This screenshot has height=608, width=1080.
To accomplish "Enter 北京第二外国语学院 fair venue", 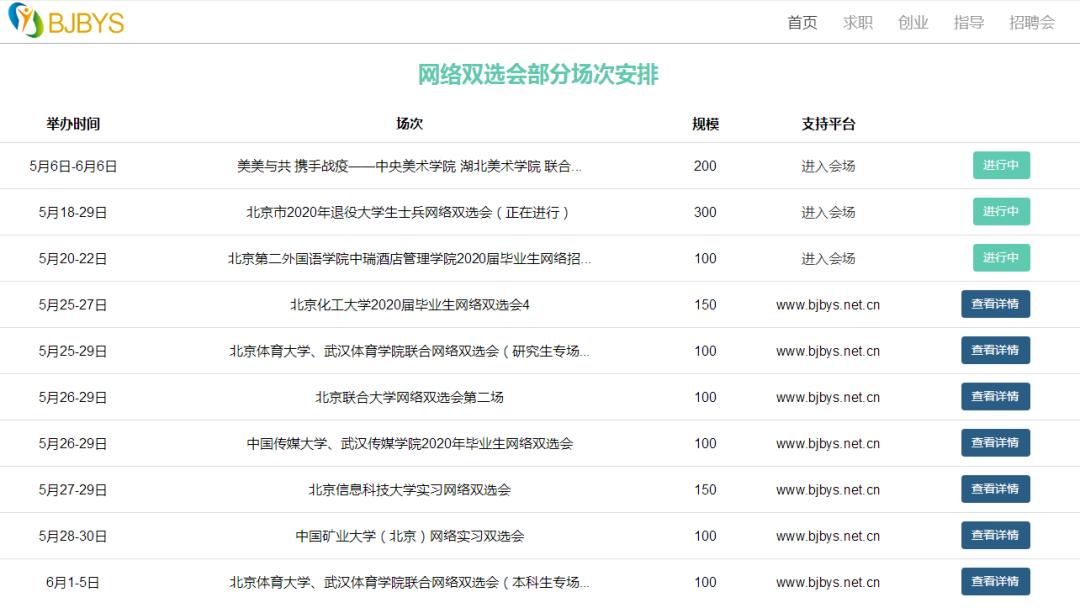I will click(x=828, y=257).
